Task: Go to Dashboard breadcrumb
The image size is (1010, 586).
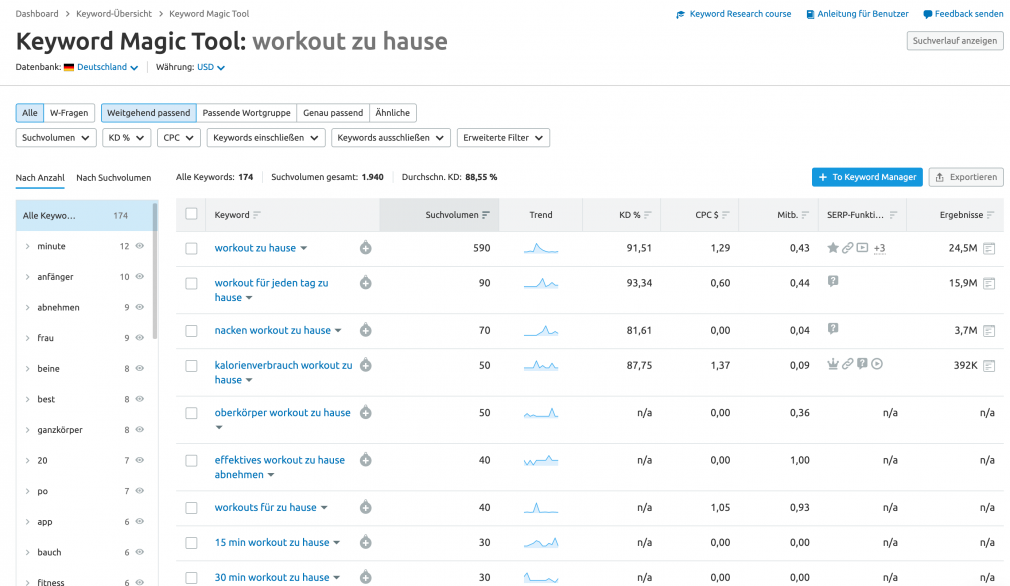Action: pos(37,14)
